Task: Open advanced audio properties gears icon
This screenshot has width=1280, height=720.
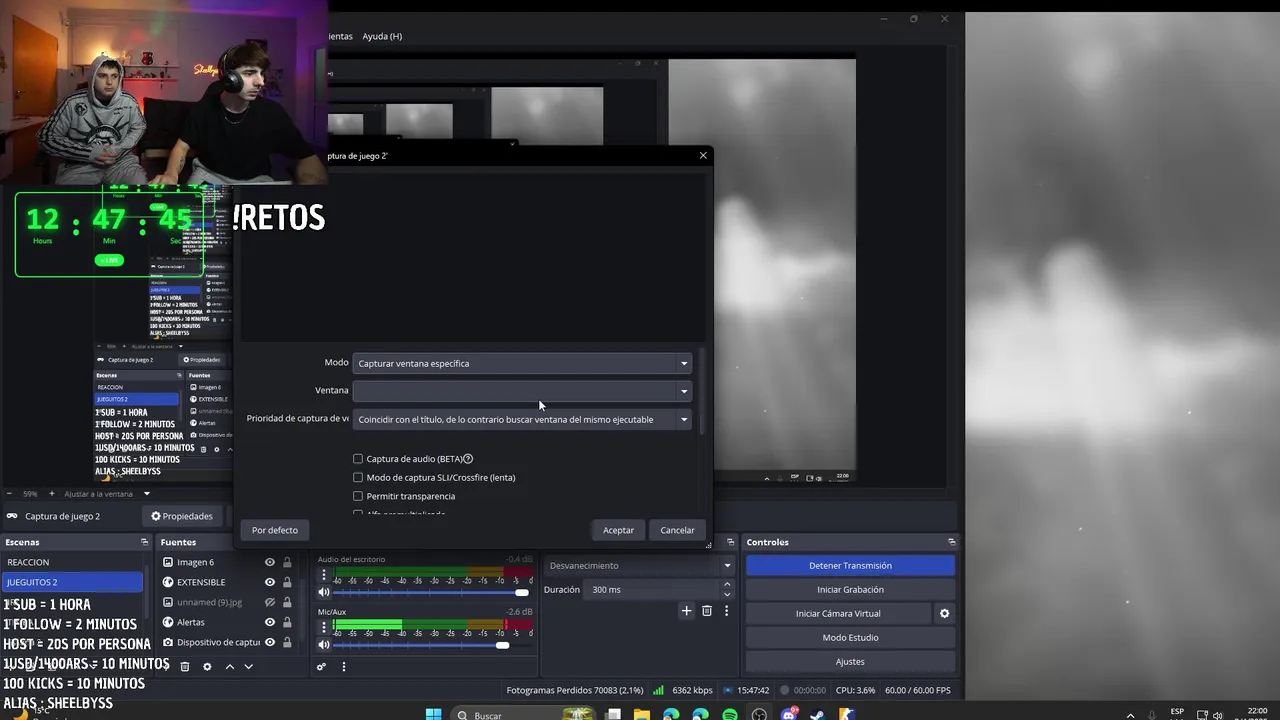Action: tap(321, 666)
